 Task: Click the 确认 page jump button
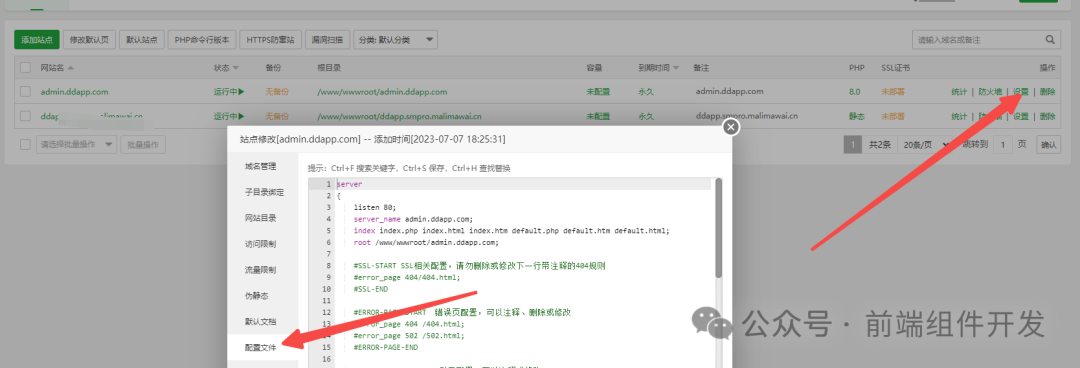[1048, 145]
